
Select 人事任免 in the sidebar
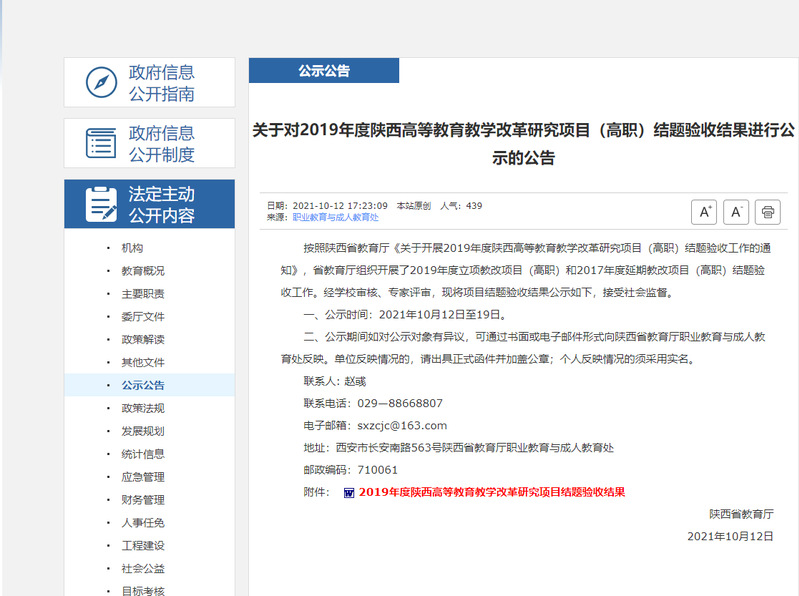pyautogui.click(x=143, y=523)
